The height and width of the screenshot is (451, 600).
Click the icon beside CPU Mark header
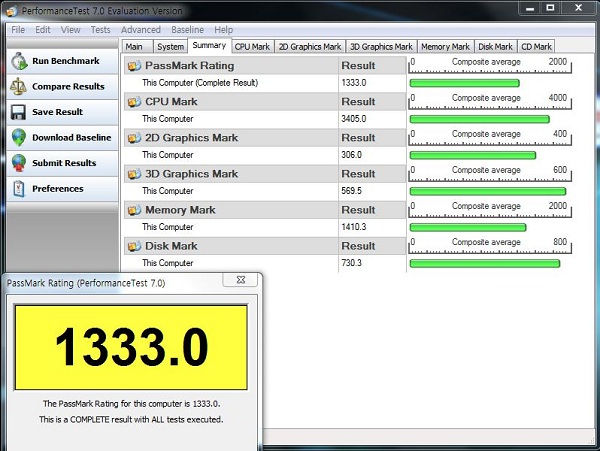click(x=134, y=102)
